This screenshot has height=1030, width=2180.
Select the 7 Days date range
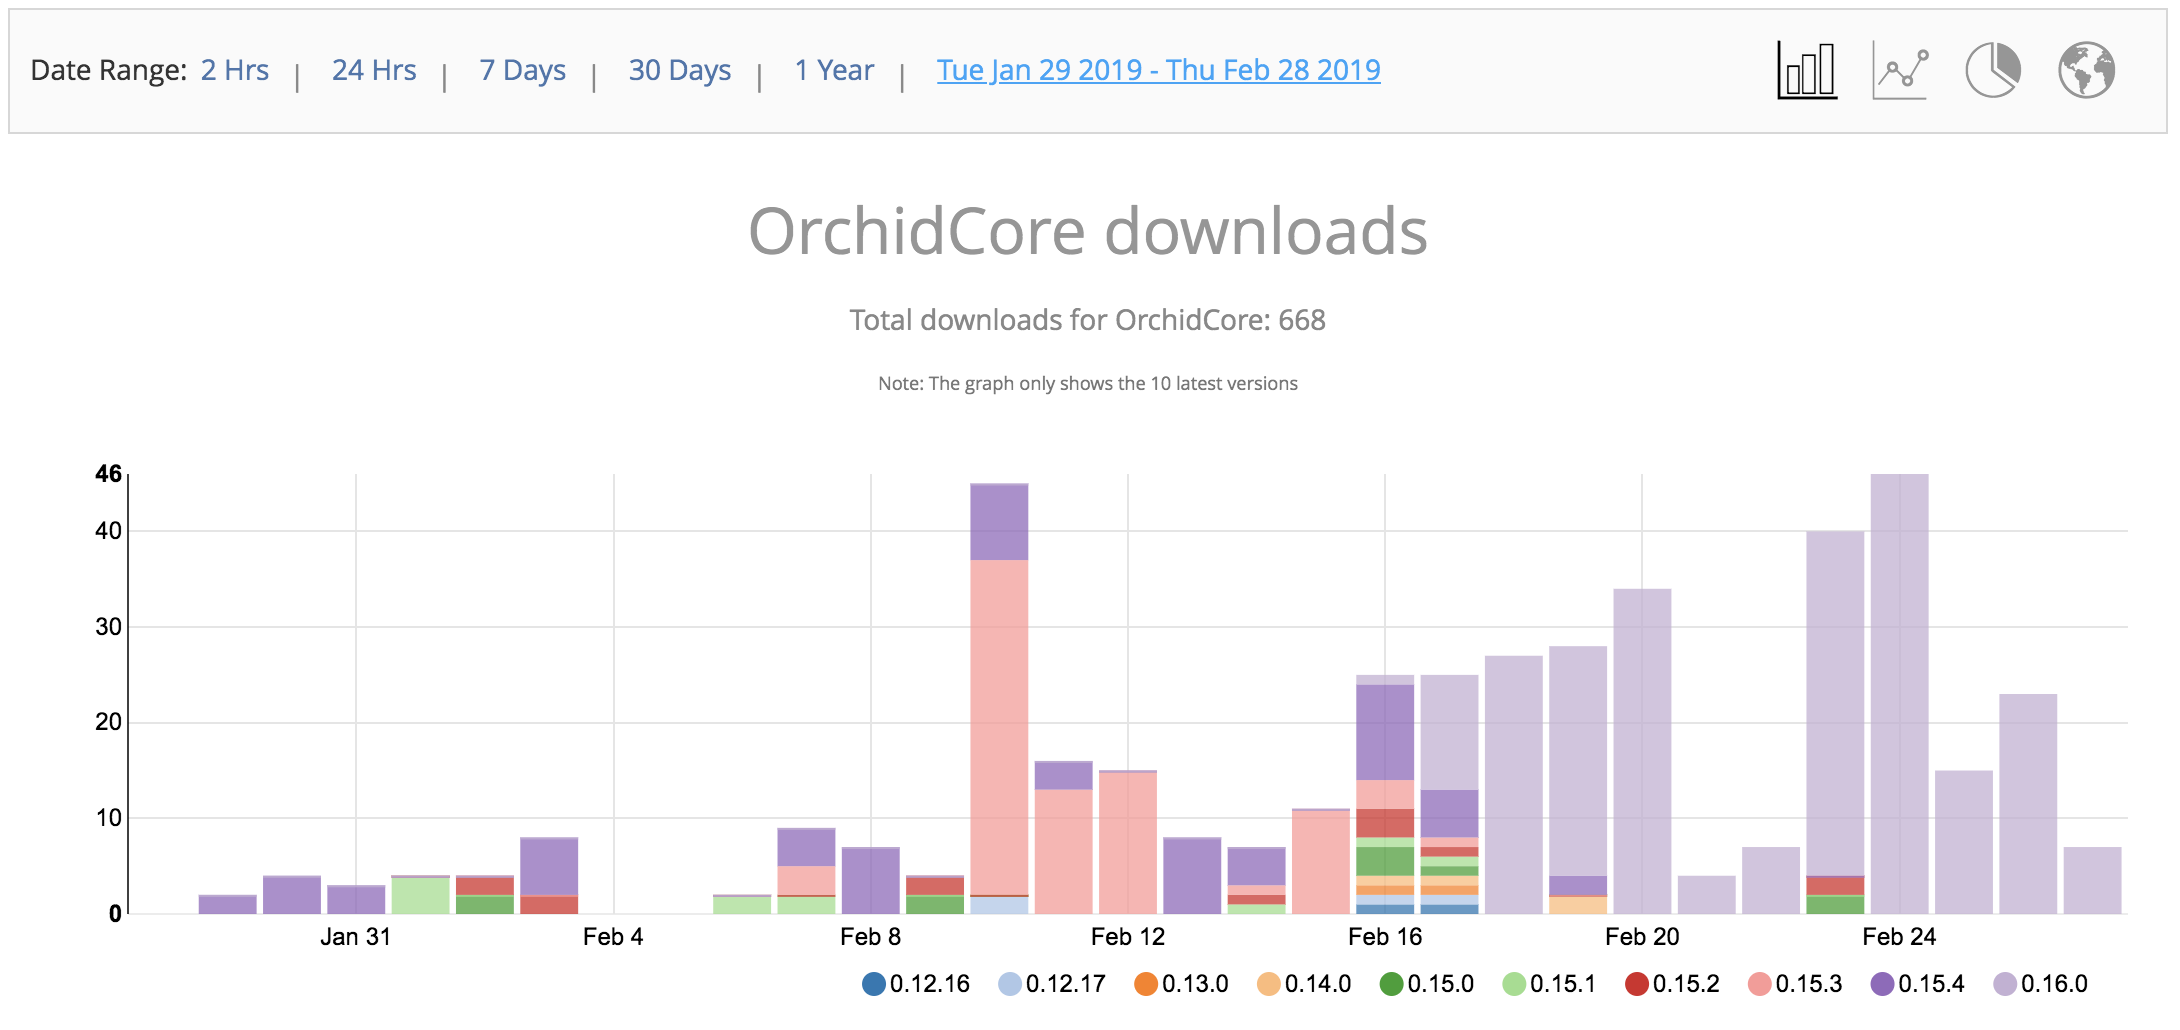coord(522,70)
